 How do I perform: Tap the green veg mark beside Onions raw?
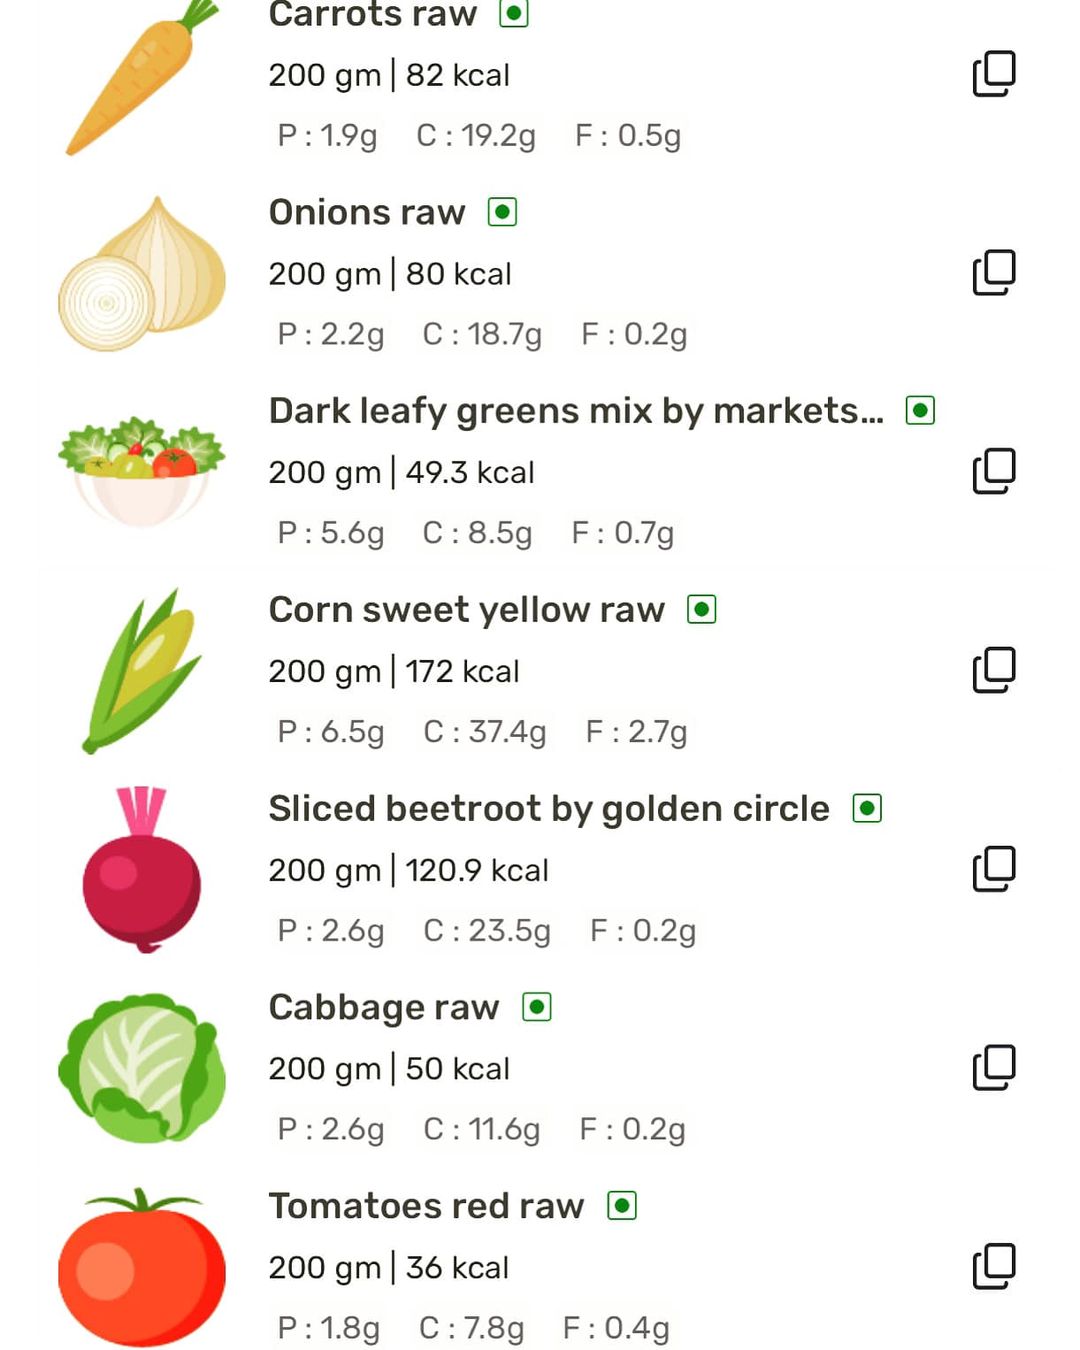[502, 212]
